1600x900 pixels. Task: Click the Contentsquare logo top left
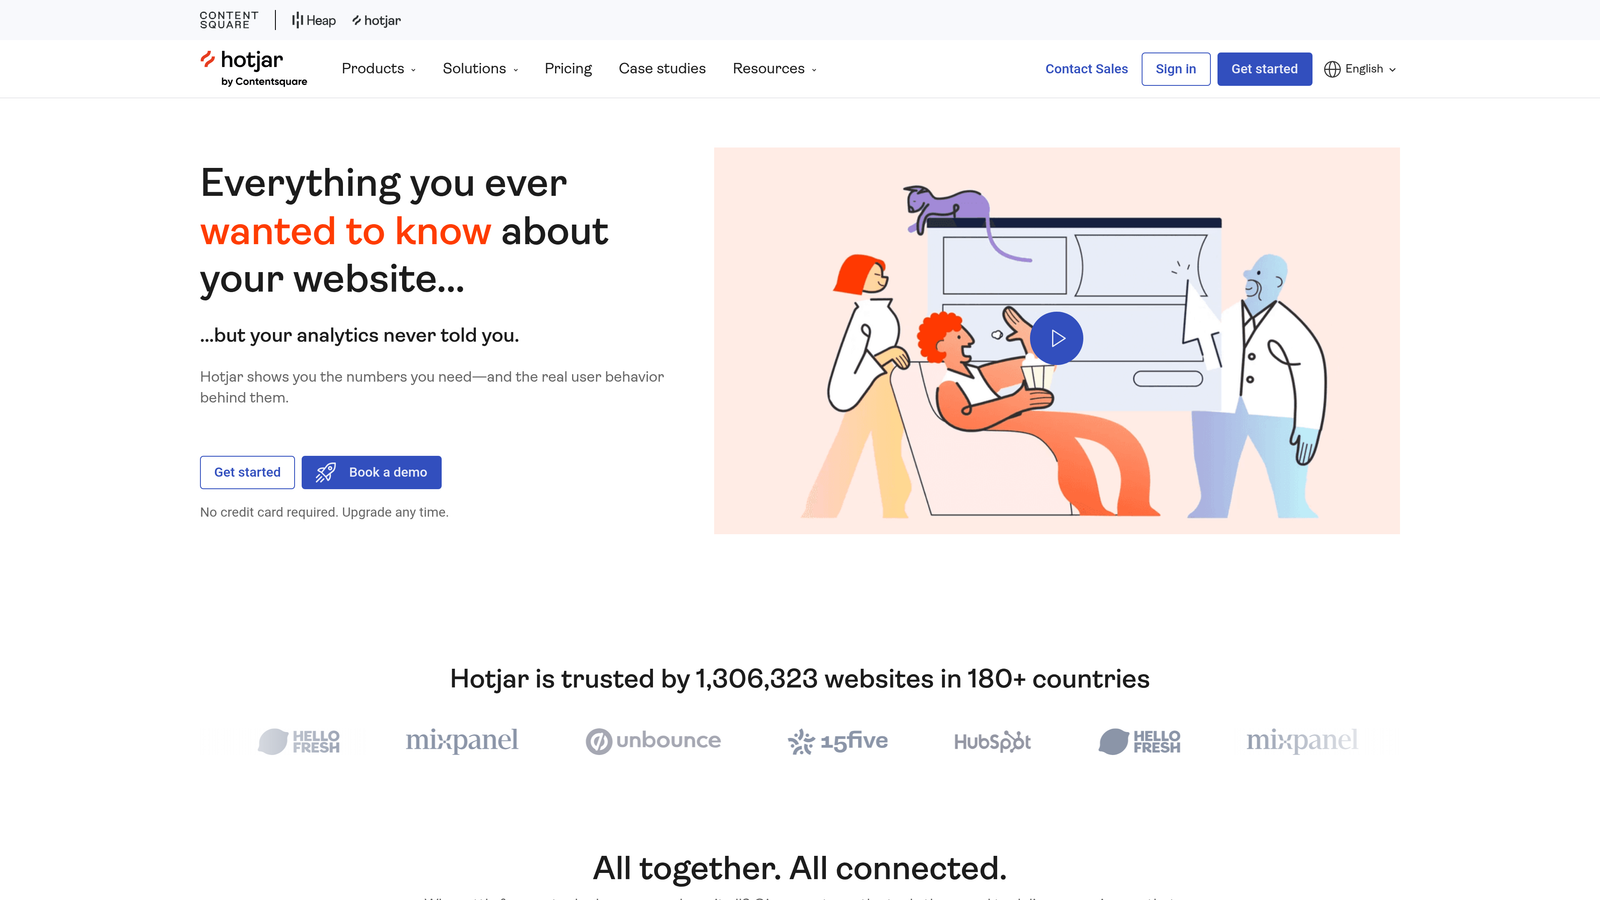[x=228, y=20]
